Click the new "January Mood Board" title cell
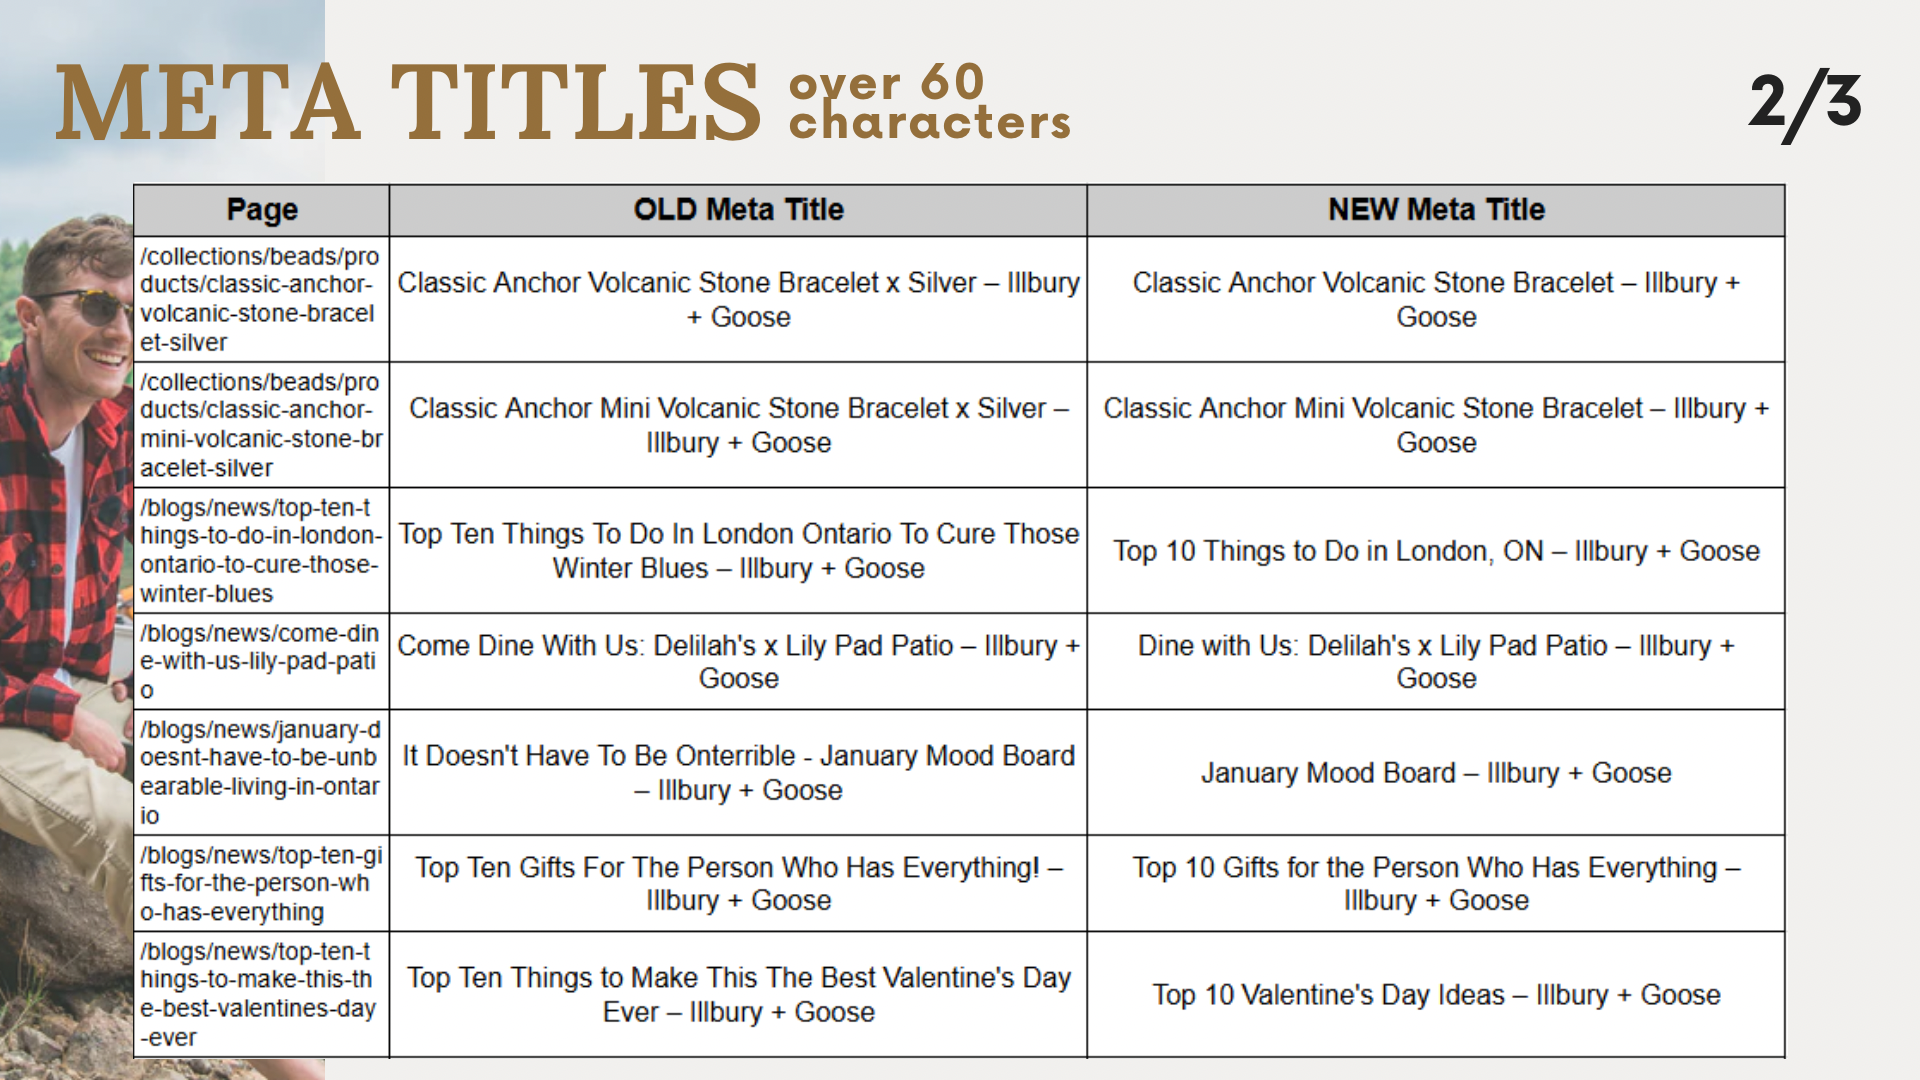The width and height of the screenshot is (1920, 1080). pos(1436,773)
